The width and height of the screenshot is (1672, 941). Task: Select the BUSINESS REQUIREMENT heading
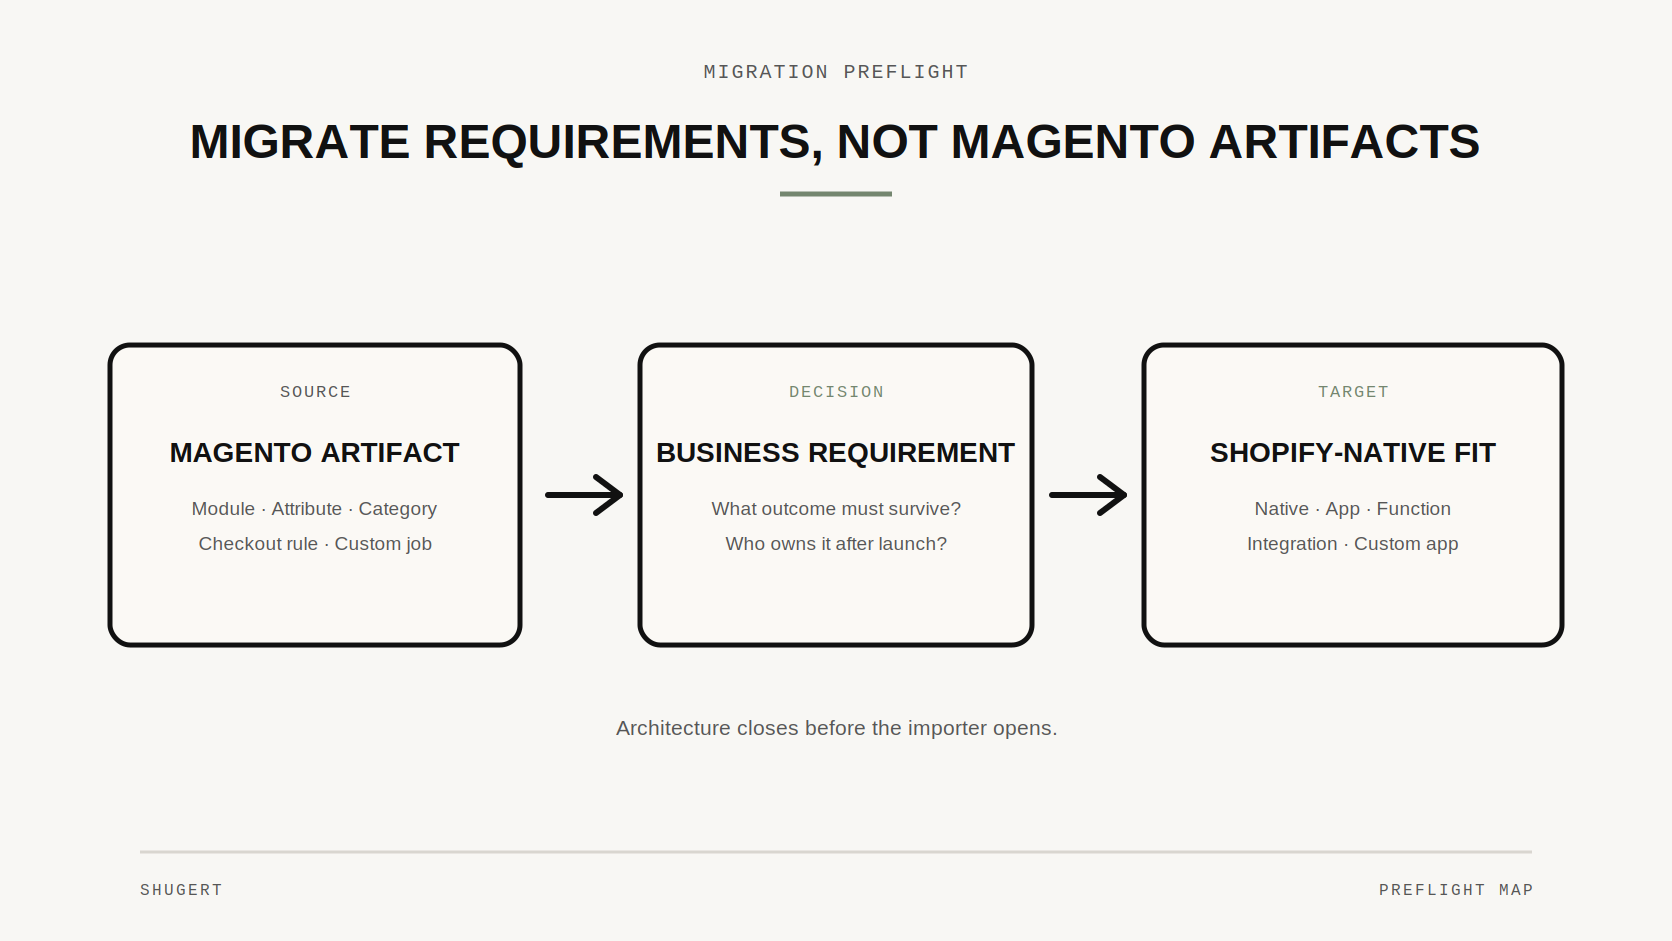(x=836, y=453)
